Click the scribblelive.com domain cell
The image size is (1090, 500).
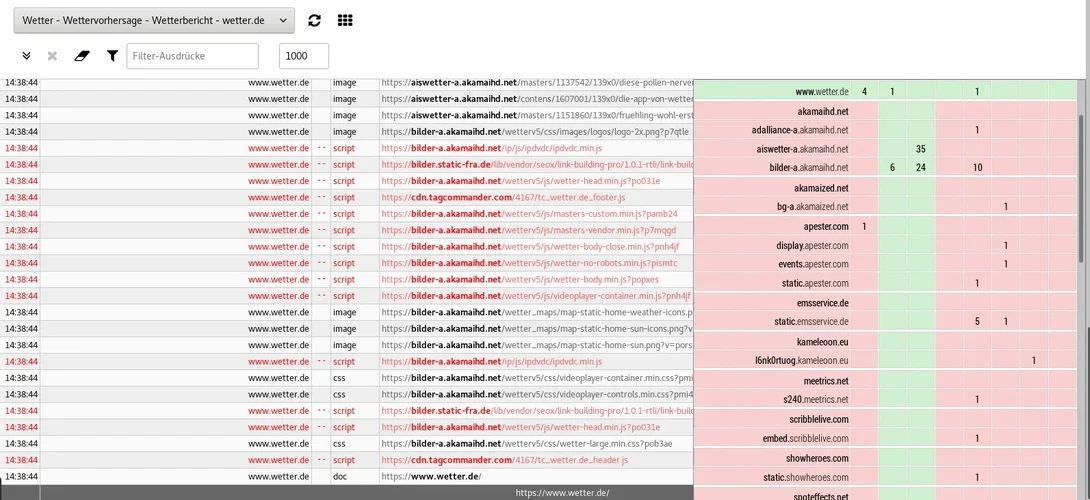pyautogui.click(x=772, y=419)
